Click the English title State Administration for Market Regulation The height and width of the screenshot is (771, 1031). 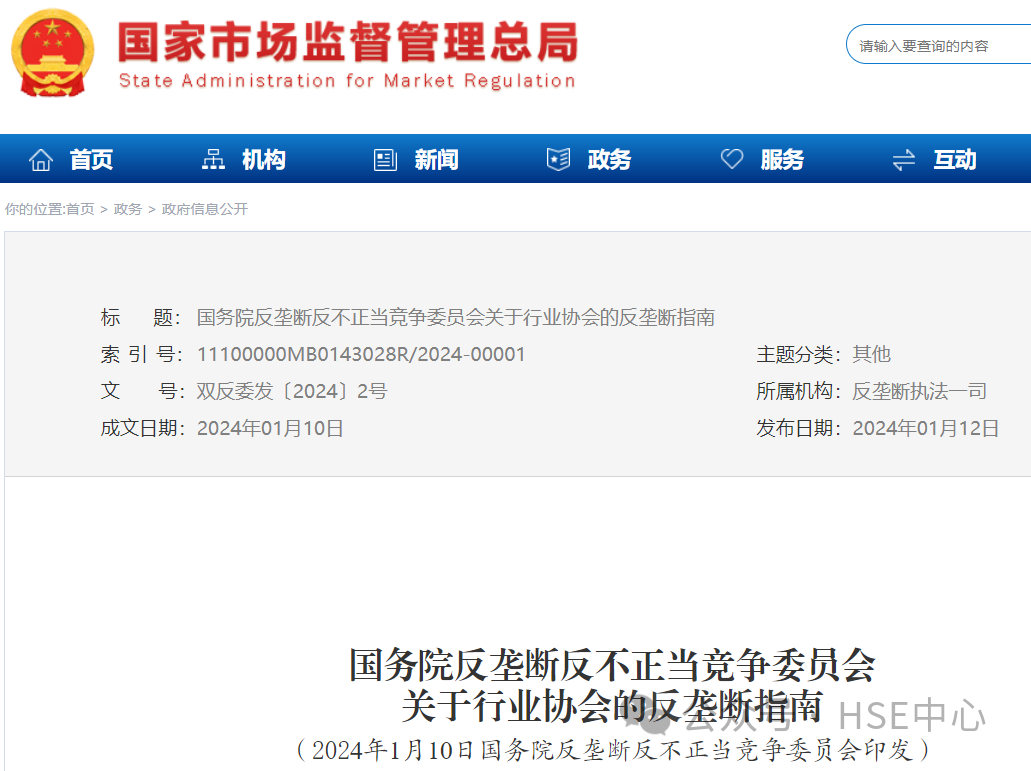347,81
